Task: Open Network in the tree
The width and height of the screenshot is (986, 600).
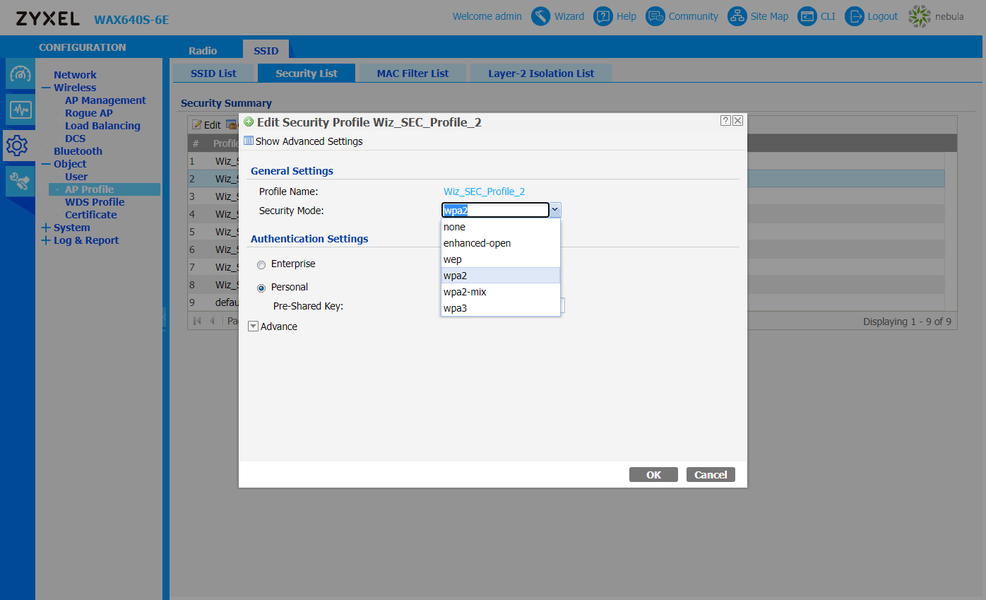Action: pyautogui.click(x=75, y=75)
